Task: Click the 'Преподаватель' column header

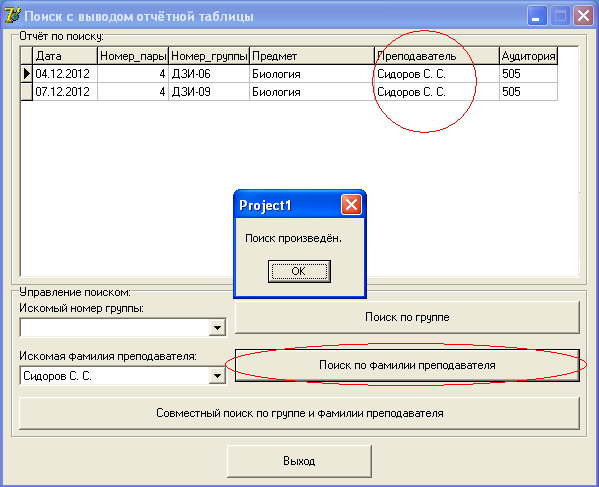Action: click(x=437, y=56)
